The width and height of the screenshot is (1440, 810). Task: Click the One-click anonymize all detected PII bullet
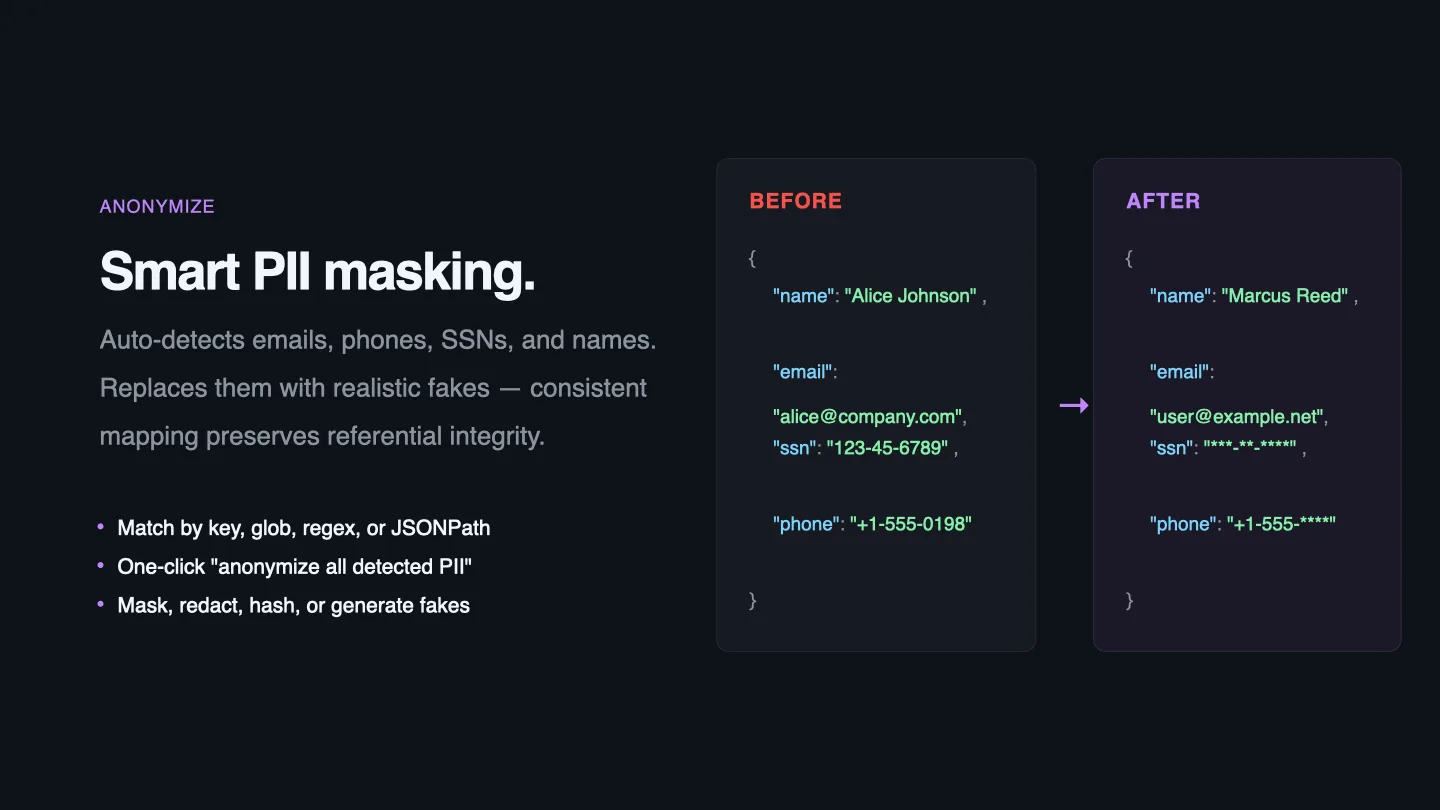point(294,567)
